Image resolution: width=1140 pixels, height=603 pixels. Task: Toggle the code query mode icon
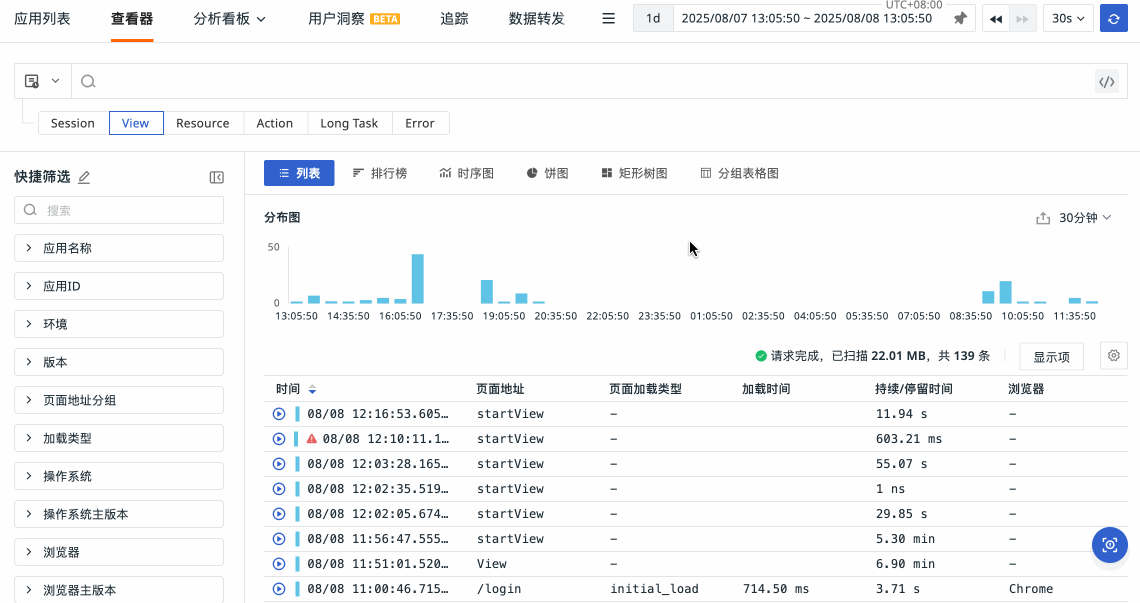pyautogui.click(x=1106, y=82)
